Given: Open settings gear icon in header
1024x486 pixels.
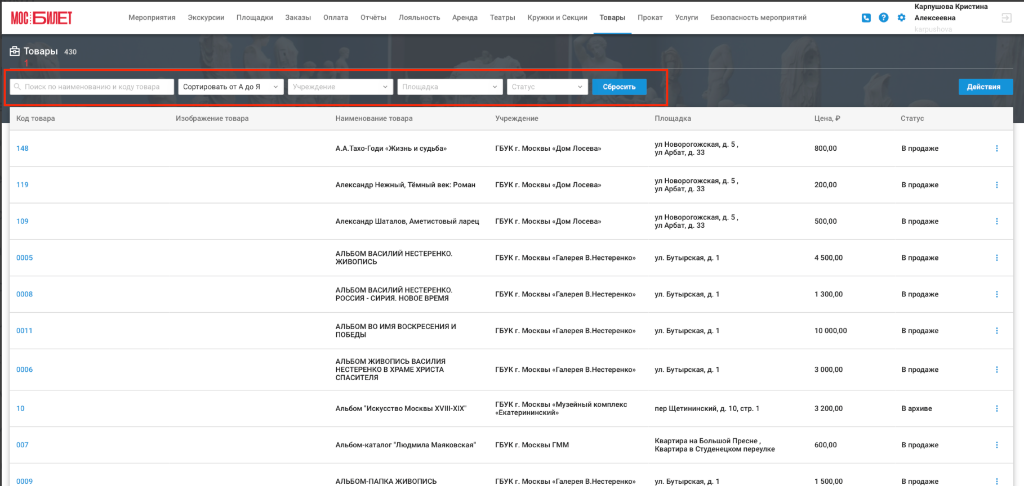Looking at the screenshot, I should (901, 18).
